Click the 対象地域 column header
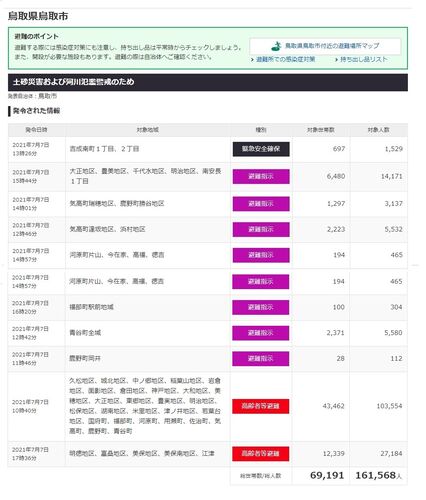This screenshot has height=500, width=426. click(147, 130)
